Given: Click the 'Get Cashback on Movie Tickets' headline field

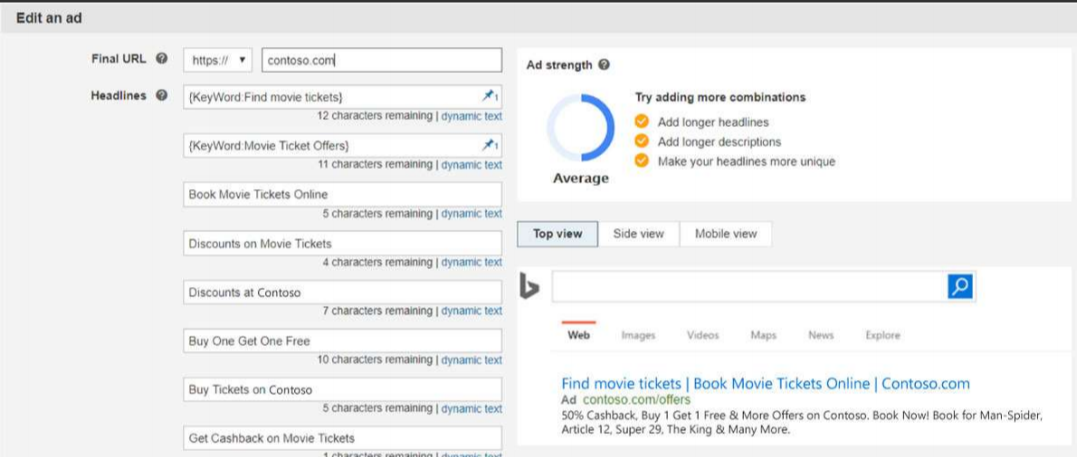Looking at the screenshot, I should click(x=343, y=438).
